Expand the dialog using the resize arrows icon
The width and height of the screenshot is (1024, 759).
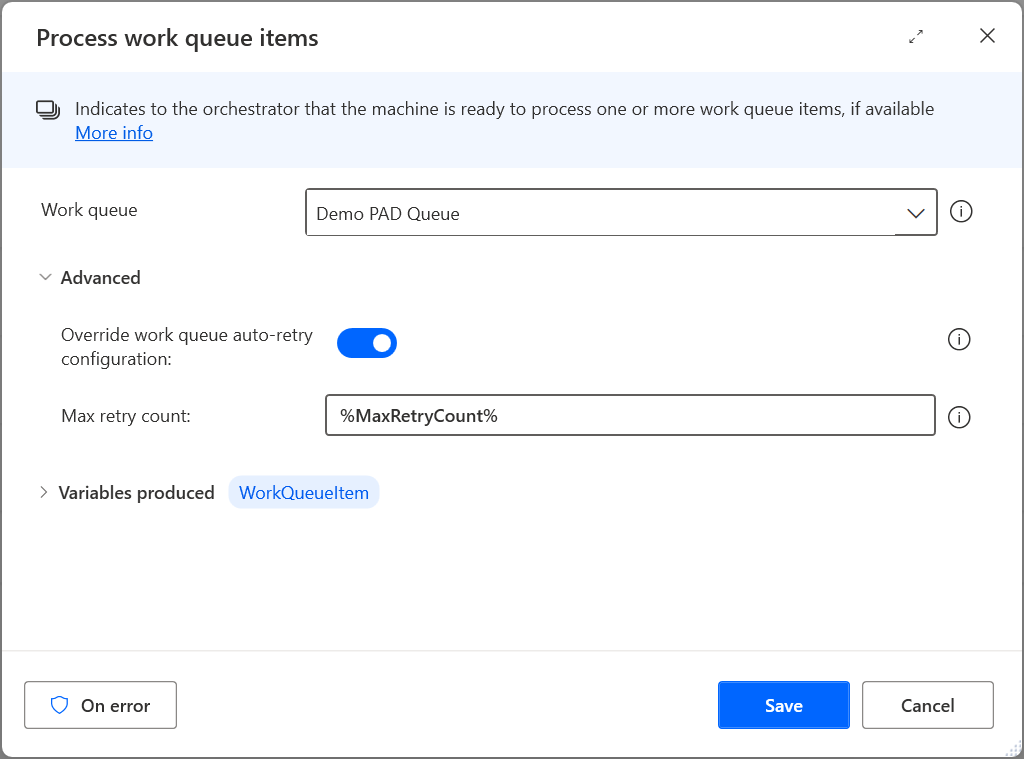point(916,36)
